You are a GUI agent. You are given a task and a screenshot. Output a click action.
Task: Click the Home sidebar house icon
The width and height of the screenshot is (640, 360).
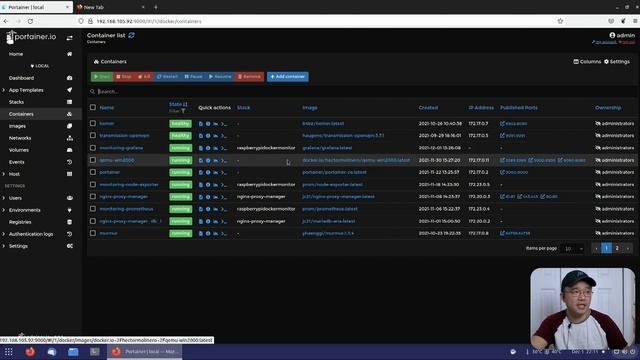pos(69,54)
